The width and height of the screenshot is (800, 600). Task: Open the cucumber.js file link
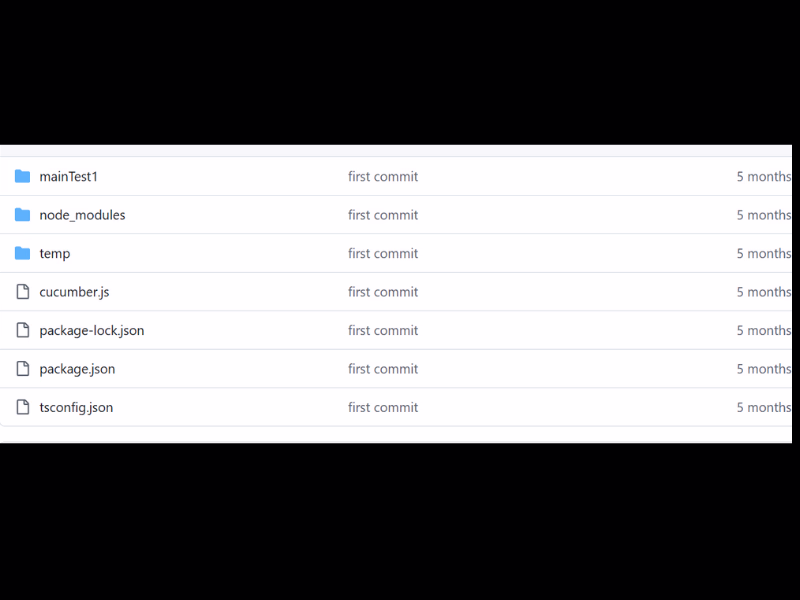(74, 292)
